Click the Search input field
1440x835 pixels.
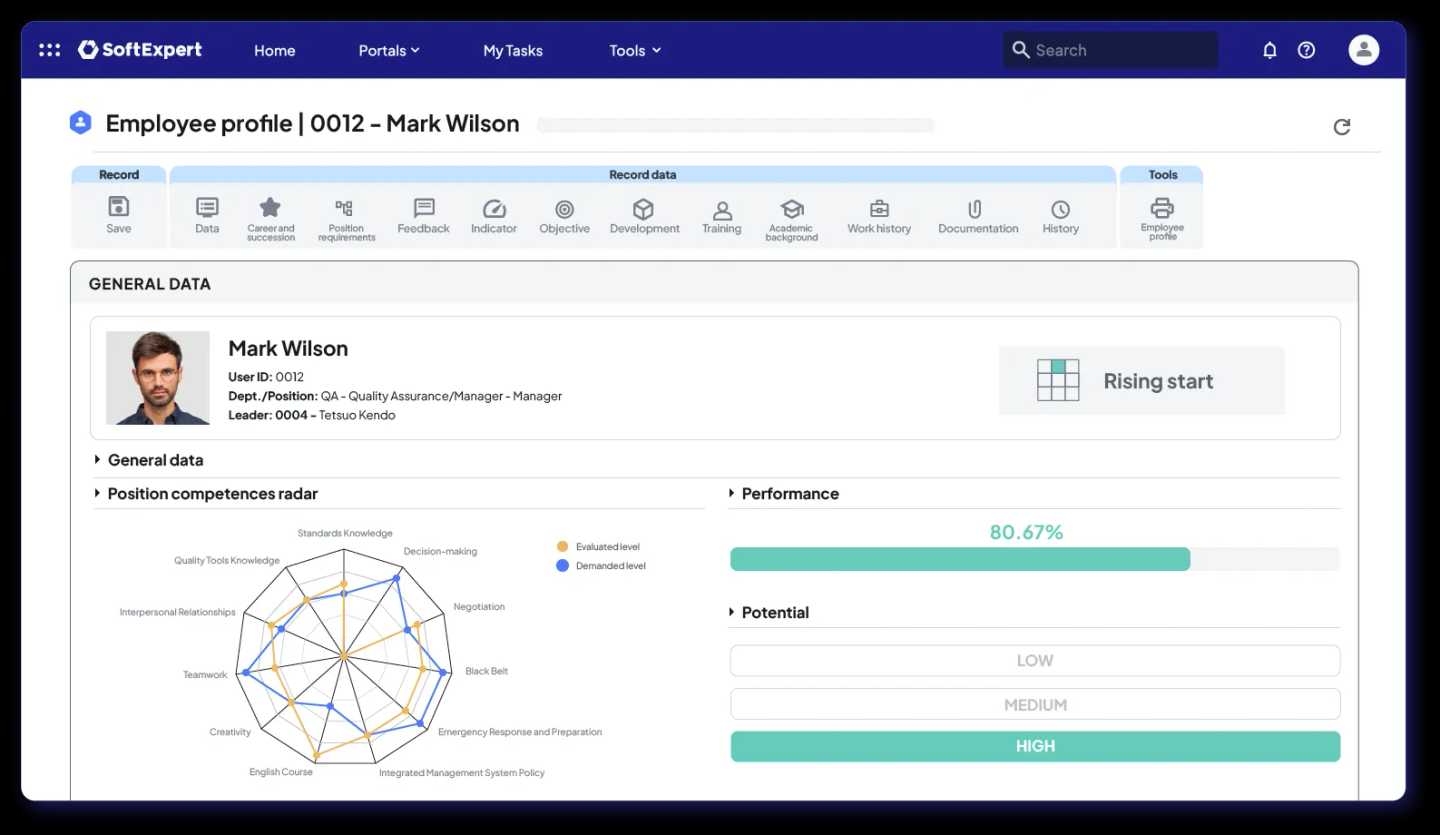point(1120,50)
